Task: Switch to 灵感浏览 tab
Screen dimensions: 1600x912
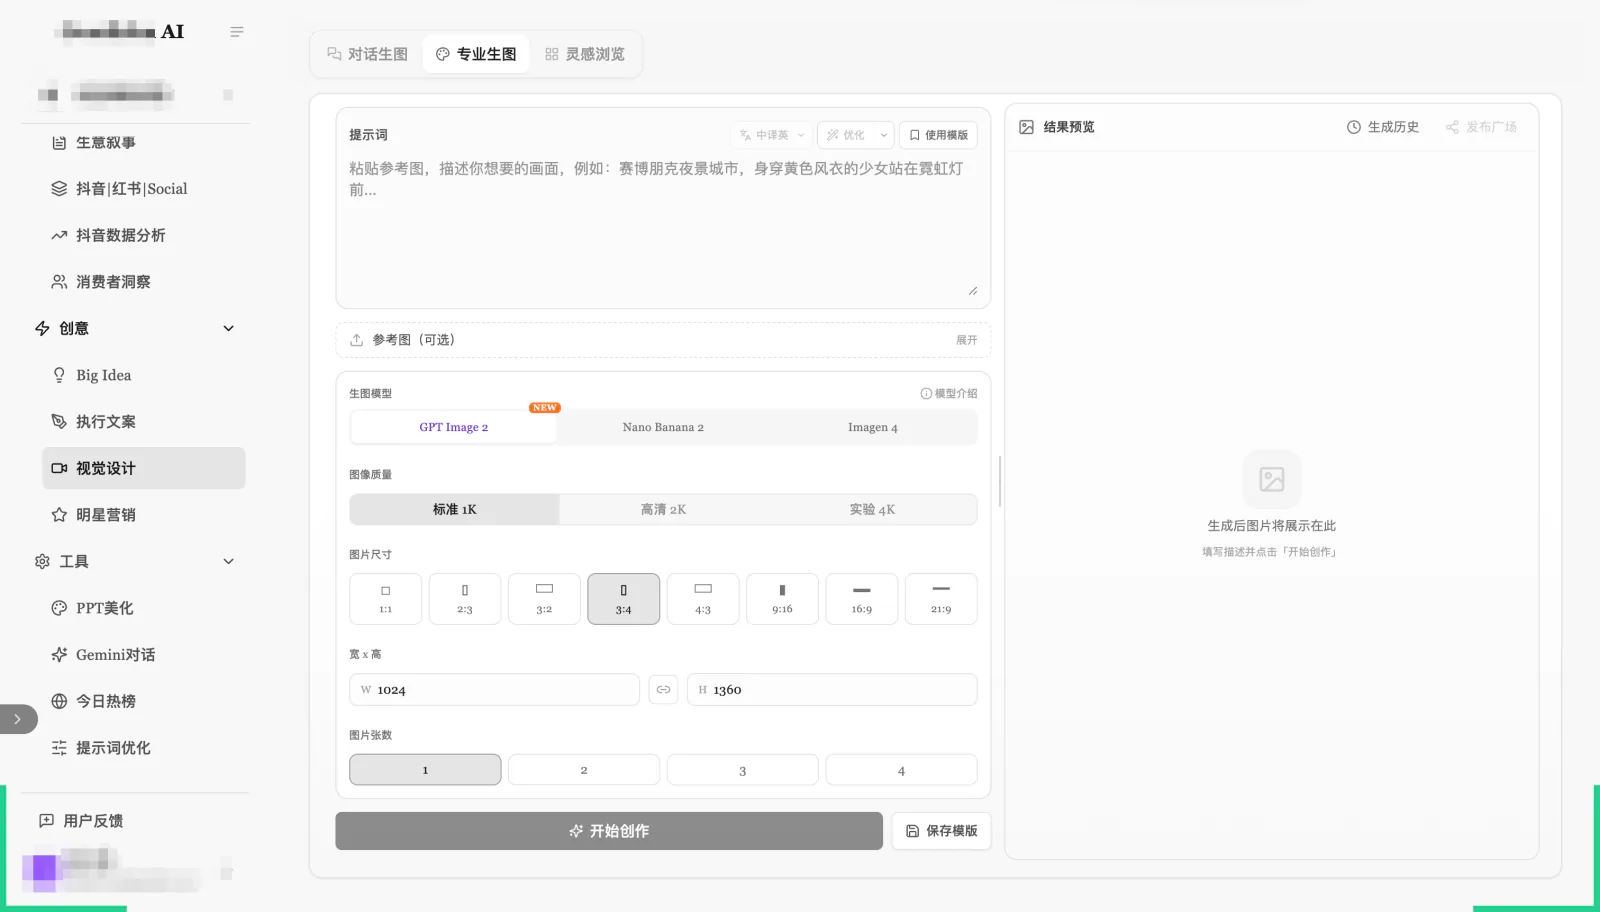Action: tap(585, 54)
